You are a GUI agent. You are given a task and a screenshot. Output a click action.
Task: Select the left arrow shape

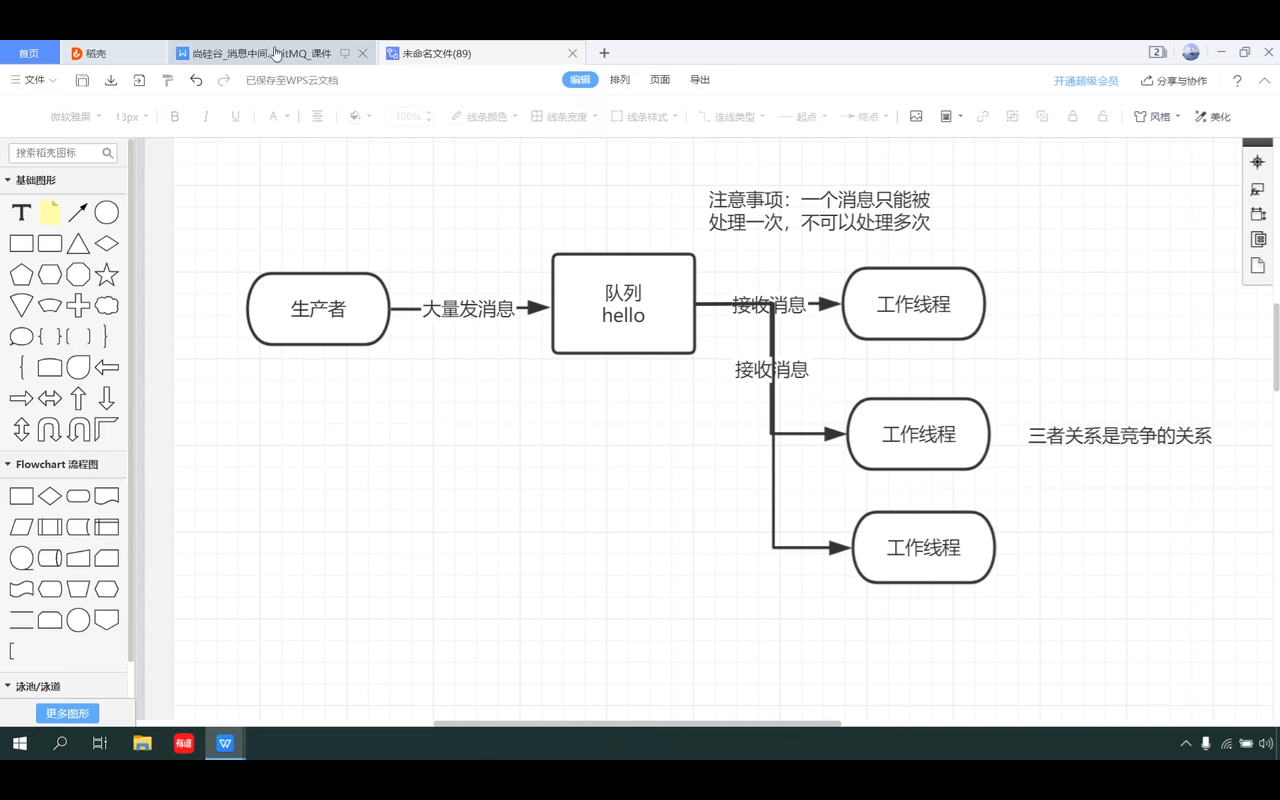click(x=107, y=367)
